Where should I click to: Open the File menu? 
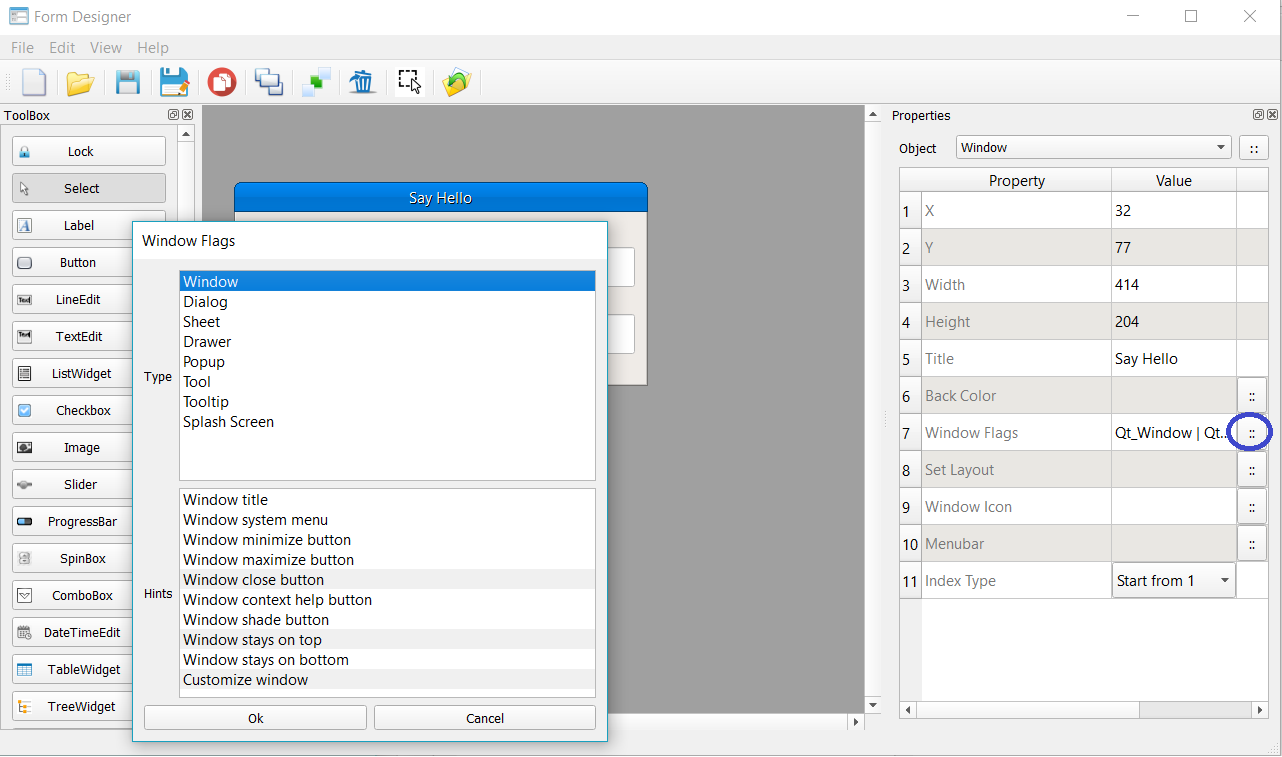point(22,48)
